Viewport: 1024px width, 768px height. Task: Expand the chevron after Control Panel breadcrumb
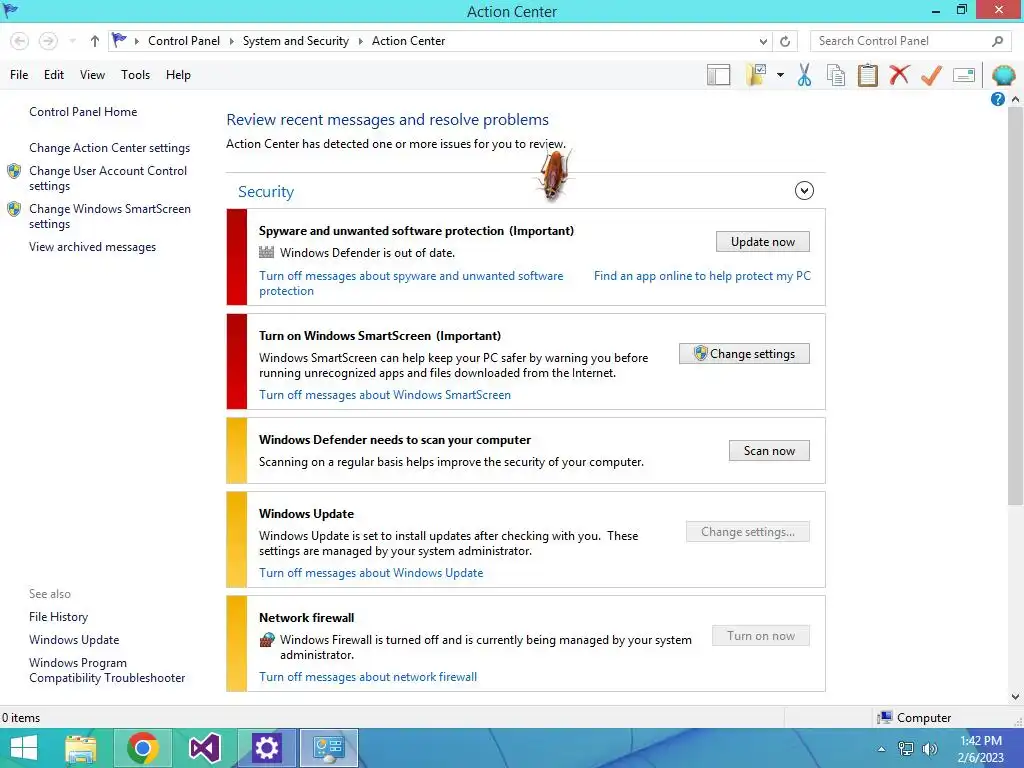click(231, 41)
